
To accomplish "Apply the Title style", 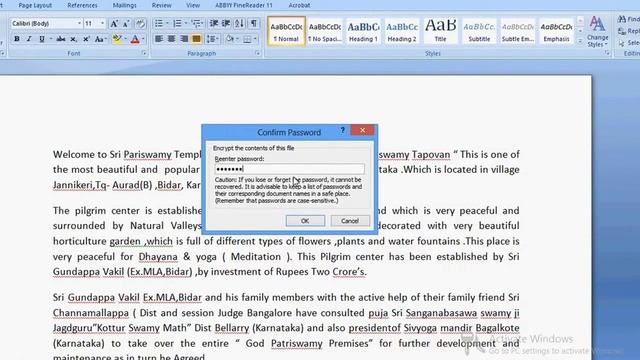I will pos(440,31).
